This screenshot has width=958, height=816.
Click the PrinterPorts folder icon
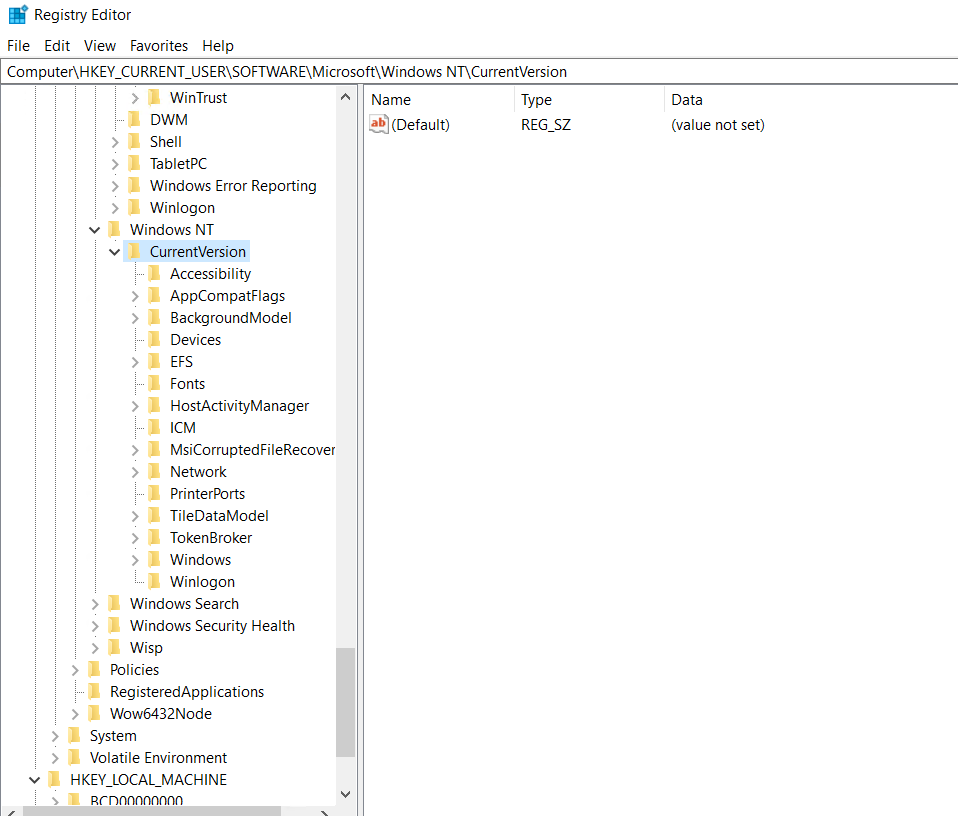click(155, 493)
